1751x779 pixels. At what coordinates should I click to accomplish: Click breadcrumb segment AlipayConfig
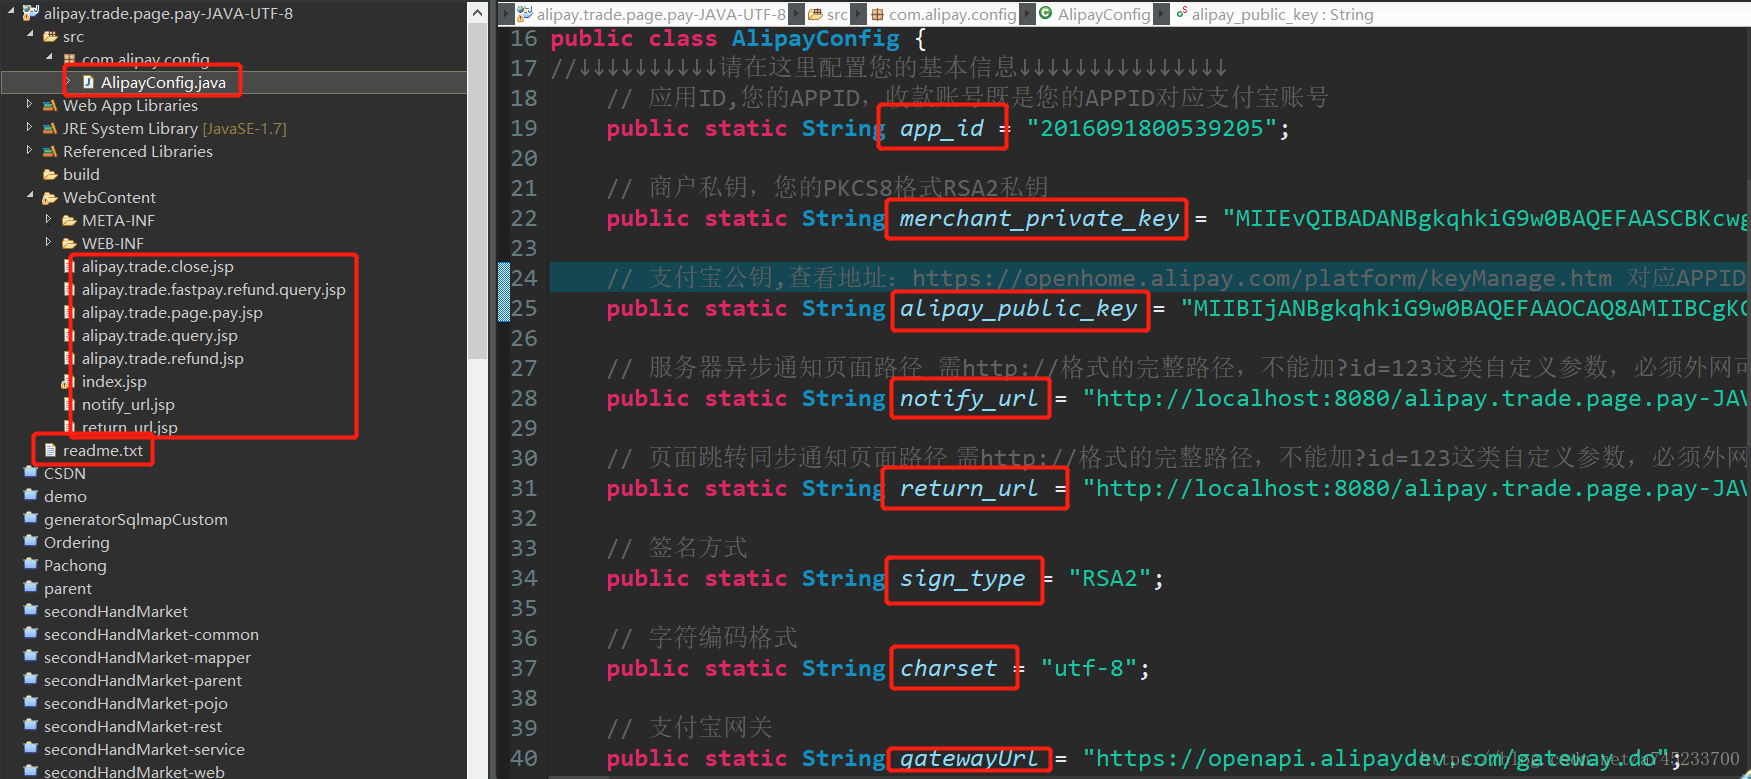tap(1104, 14)
